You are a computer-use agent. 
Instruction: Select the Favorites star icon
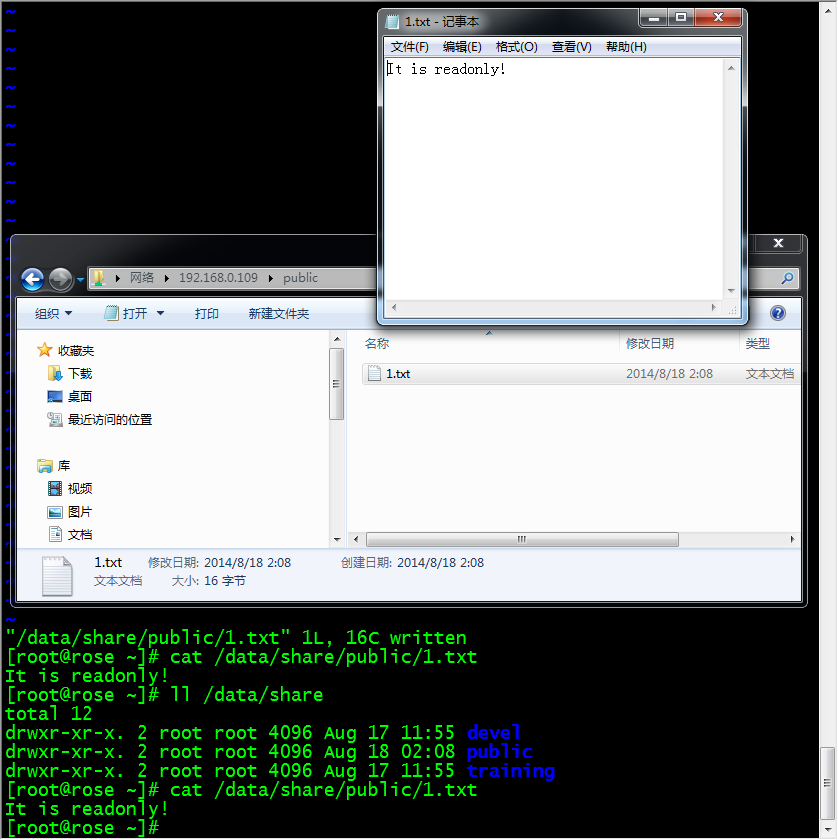[x=44, y=350]
